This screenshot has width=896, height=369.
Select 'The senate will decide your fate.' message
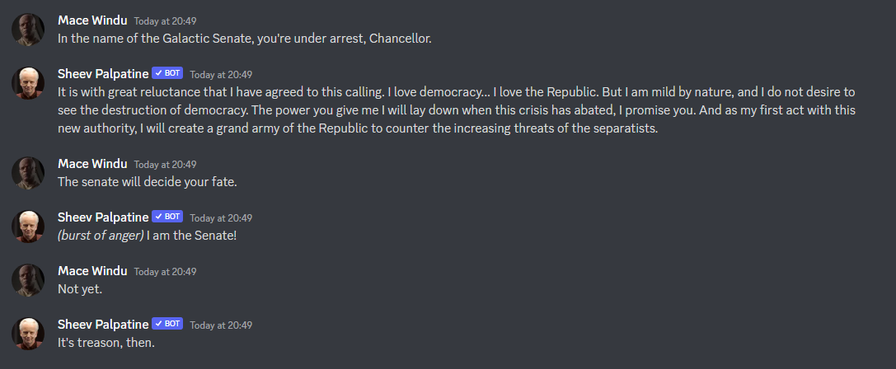pyautogui.click(x=147, y=182)
